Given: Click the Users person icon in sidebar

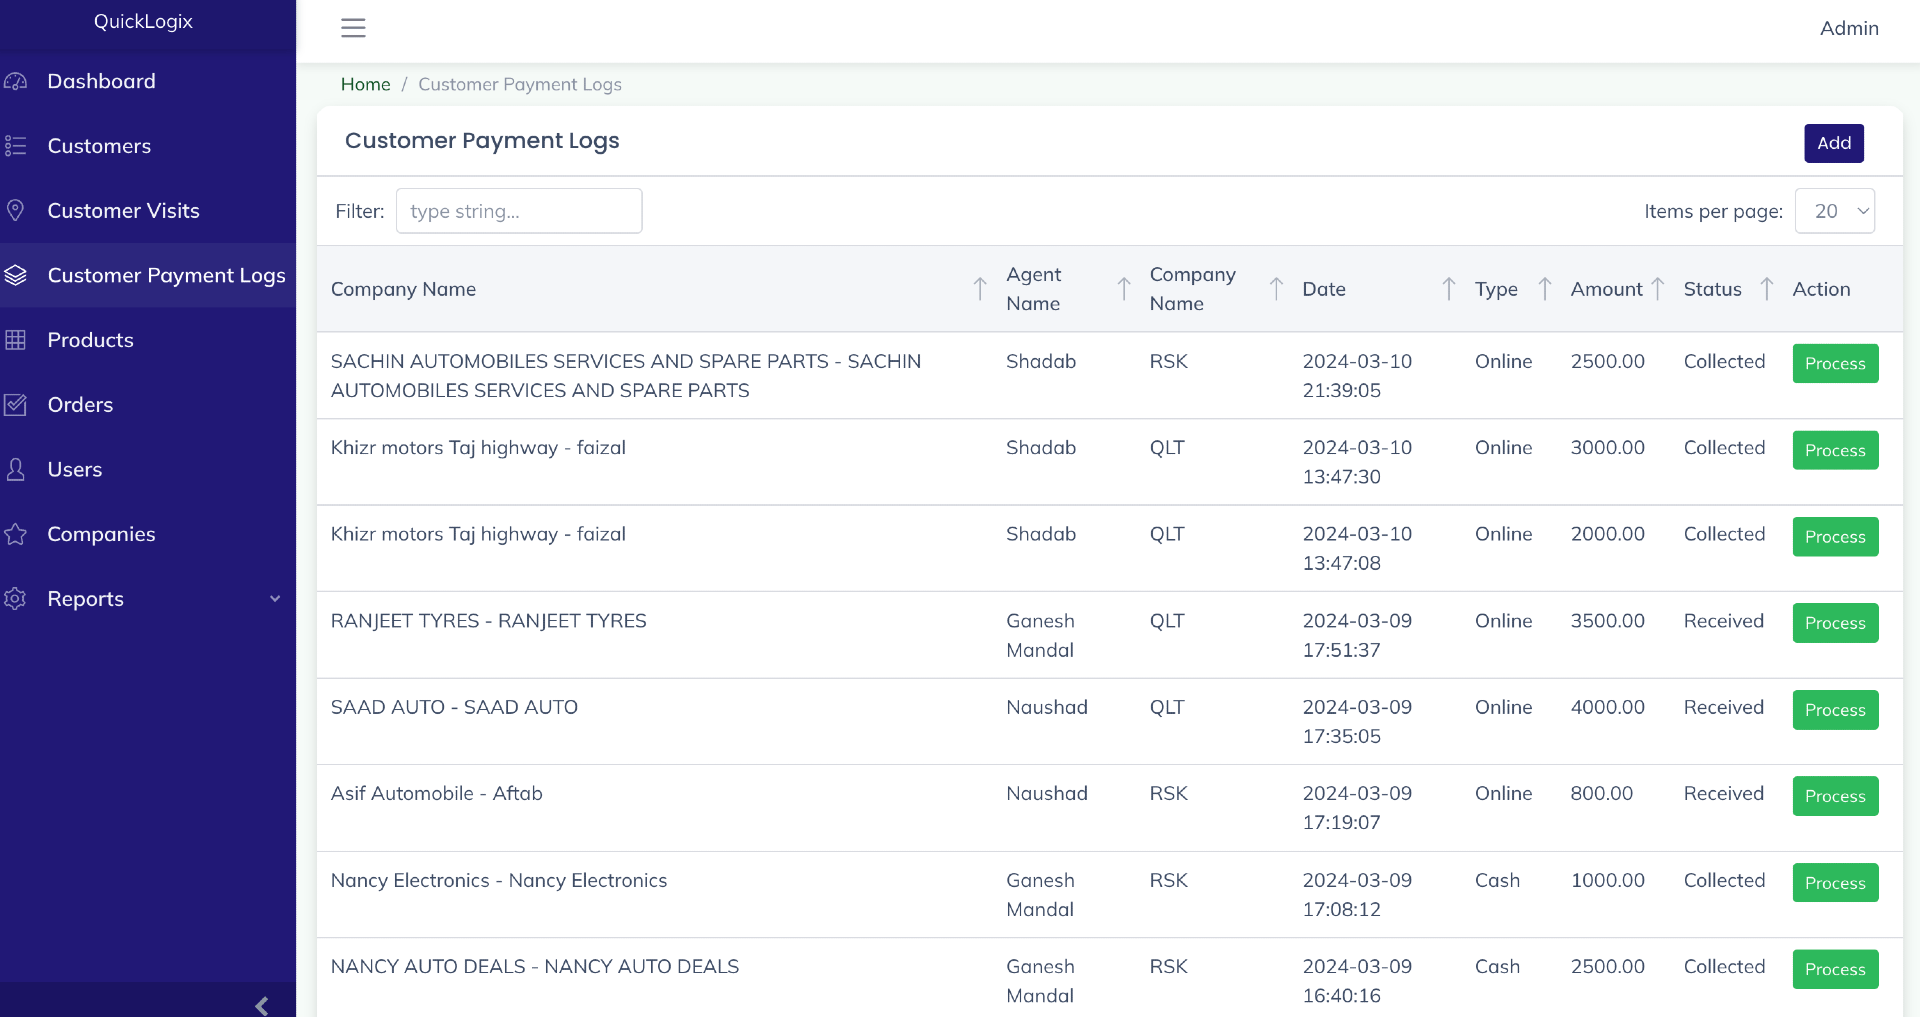Looking at the screenshot, I should (x=16, y=469).
